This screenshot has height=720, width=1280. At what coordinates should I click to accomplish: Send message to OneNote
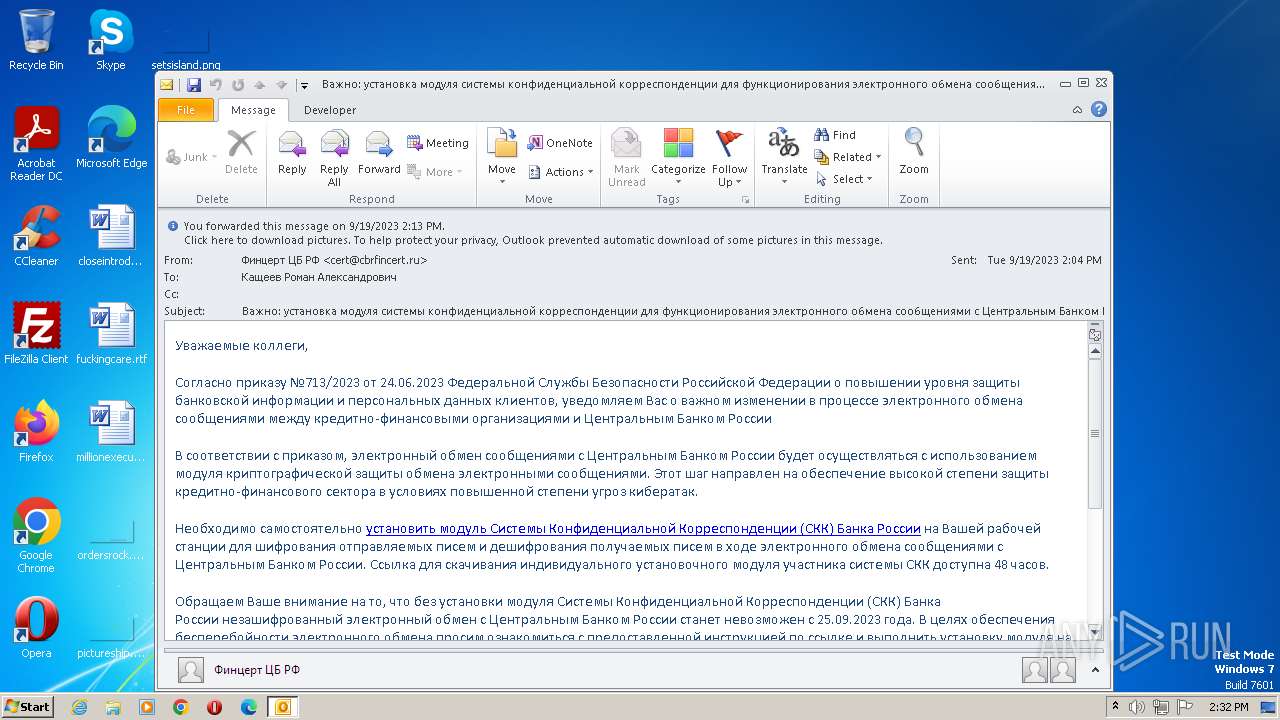click(560, 143)
